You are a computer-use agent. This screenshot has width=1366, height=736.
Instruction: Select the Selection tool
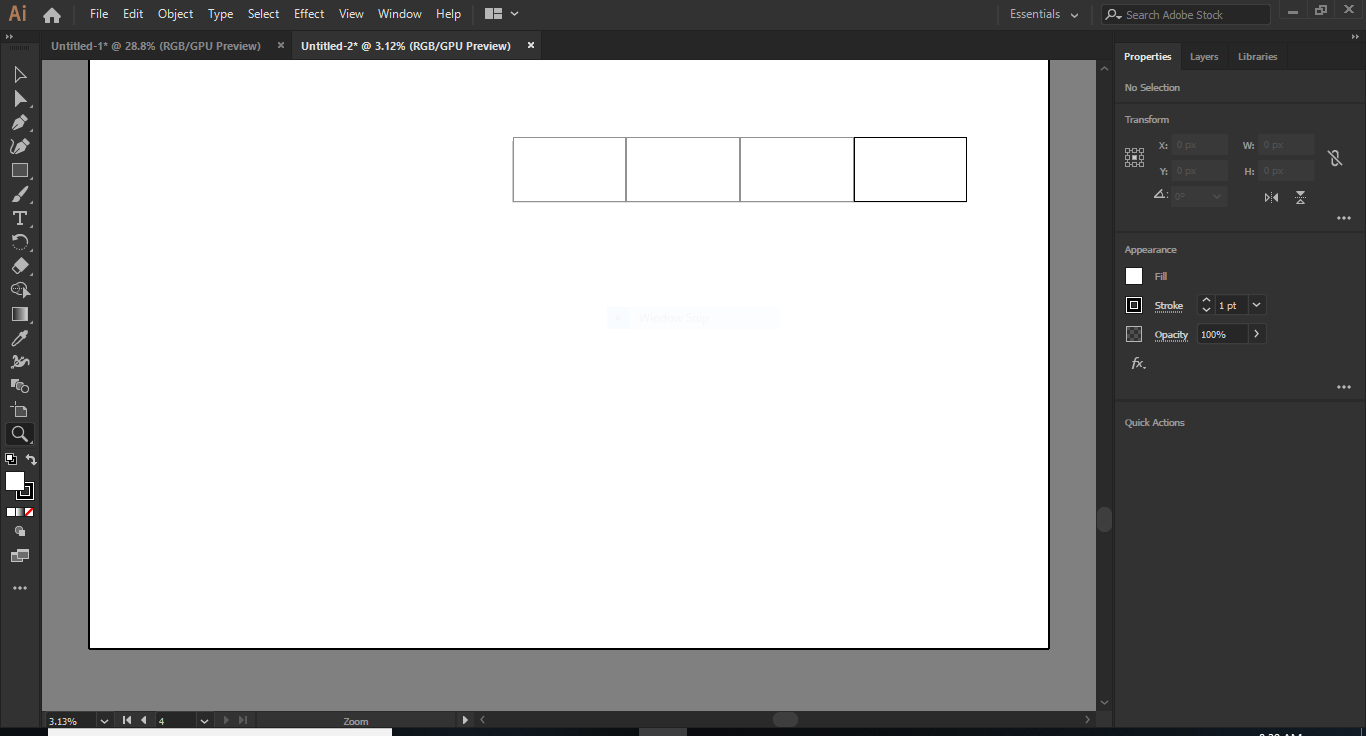click(x=19, y=74)
